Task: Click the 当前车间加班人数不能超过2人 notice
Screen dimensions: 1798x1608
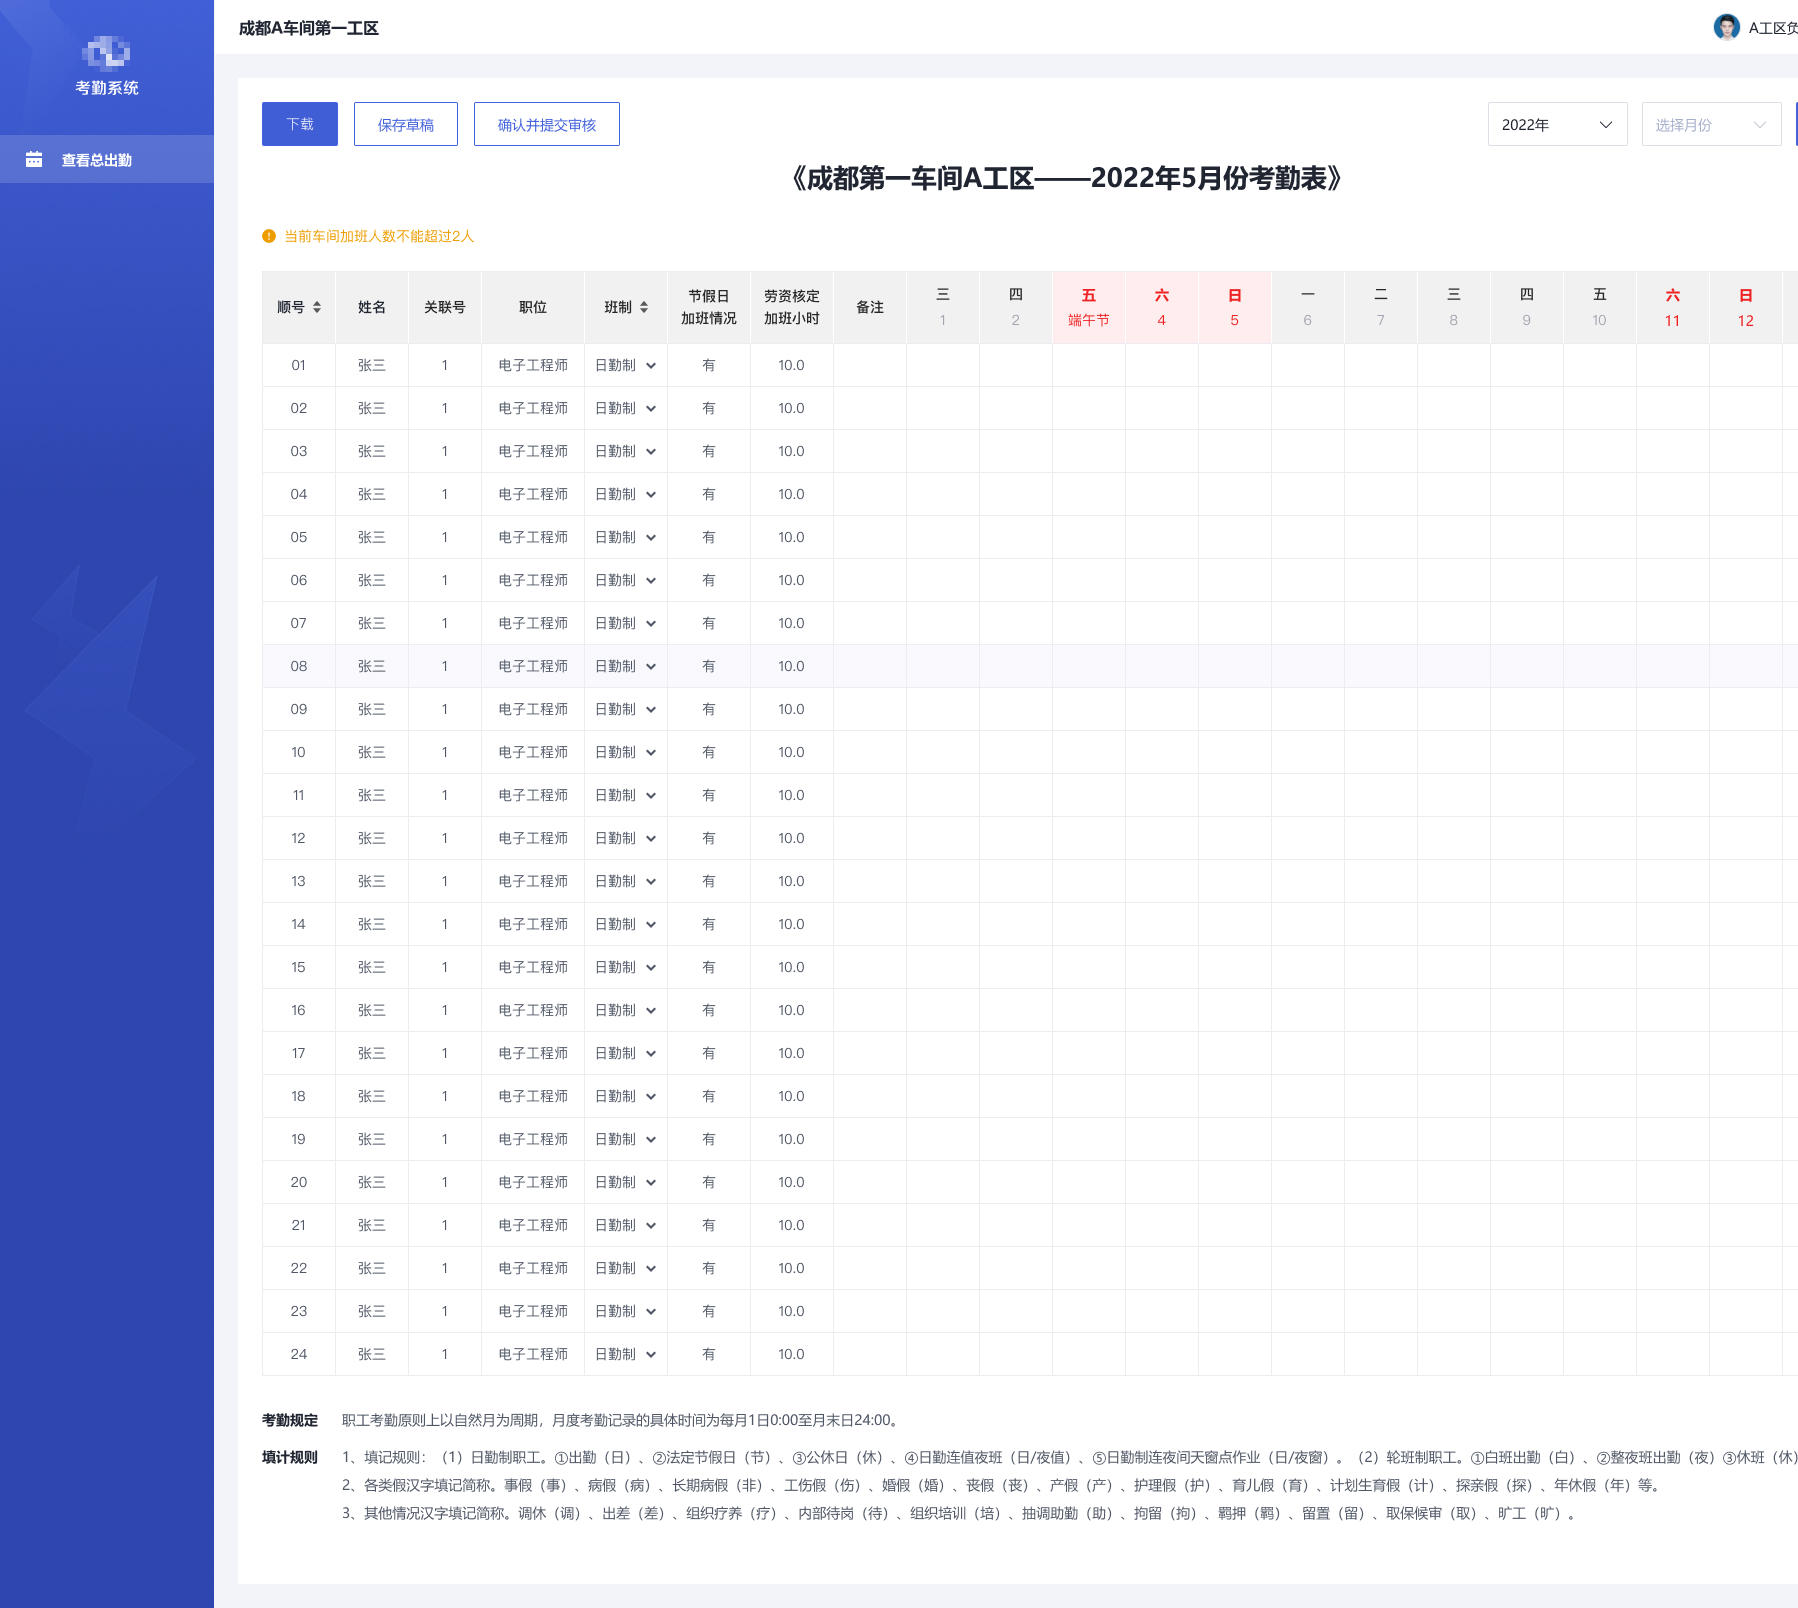Action: (x=379, y=236)
